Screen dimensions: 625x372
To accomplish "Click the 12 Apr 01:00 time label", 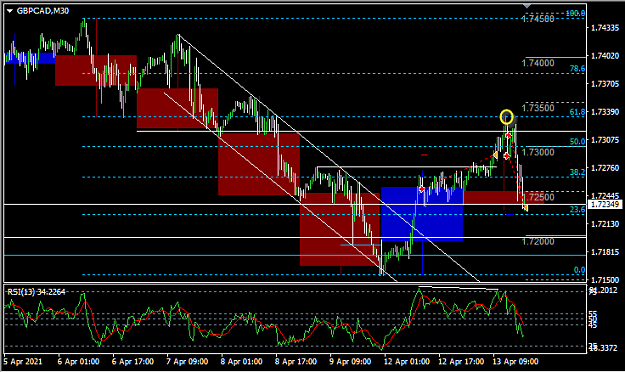I will click(x=407, y=362).
